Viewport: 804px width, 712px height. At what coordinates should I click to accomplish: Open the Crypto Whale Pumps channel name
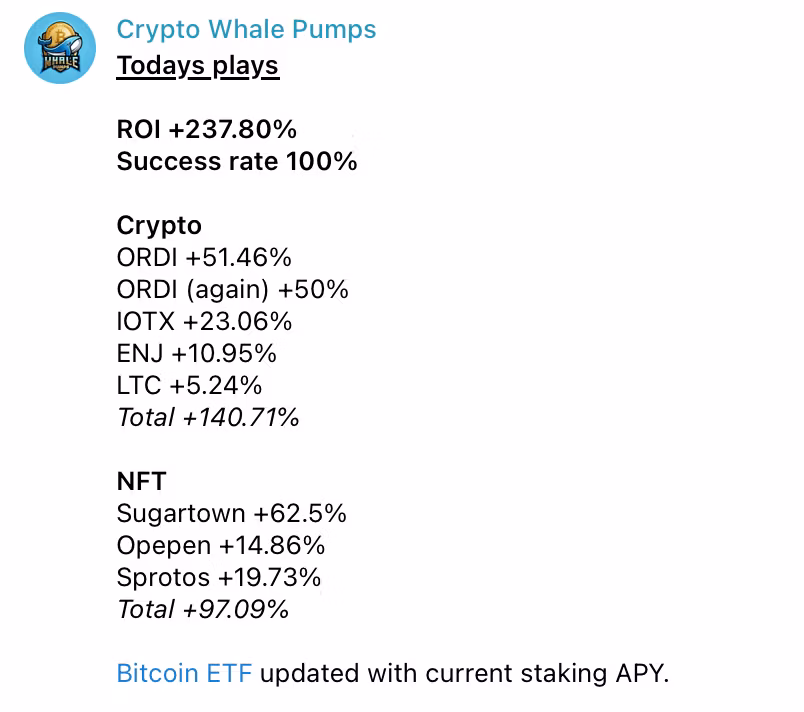(x=246, y=29)
